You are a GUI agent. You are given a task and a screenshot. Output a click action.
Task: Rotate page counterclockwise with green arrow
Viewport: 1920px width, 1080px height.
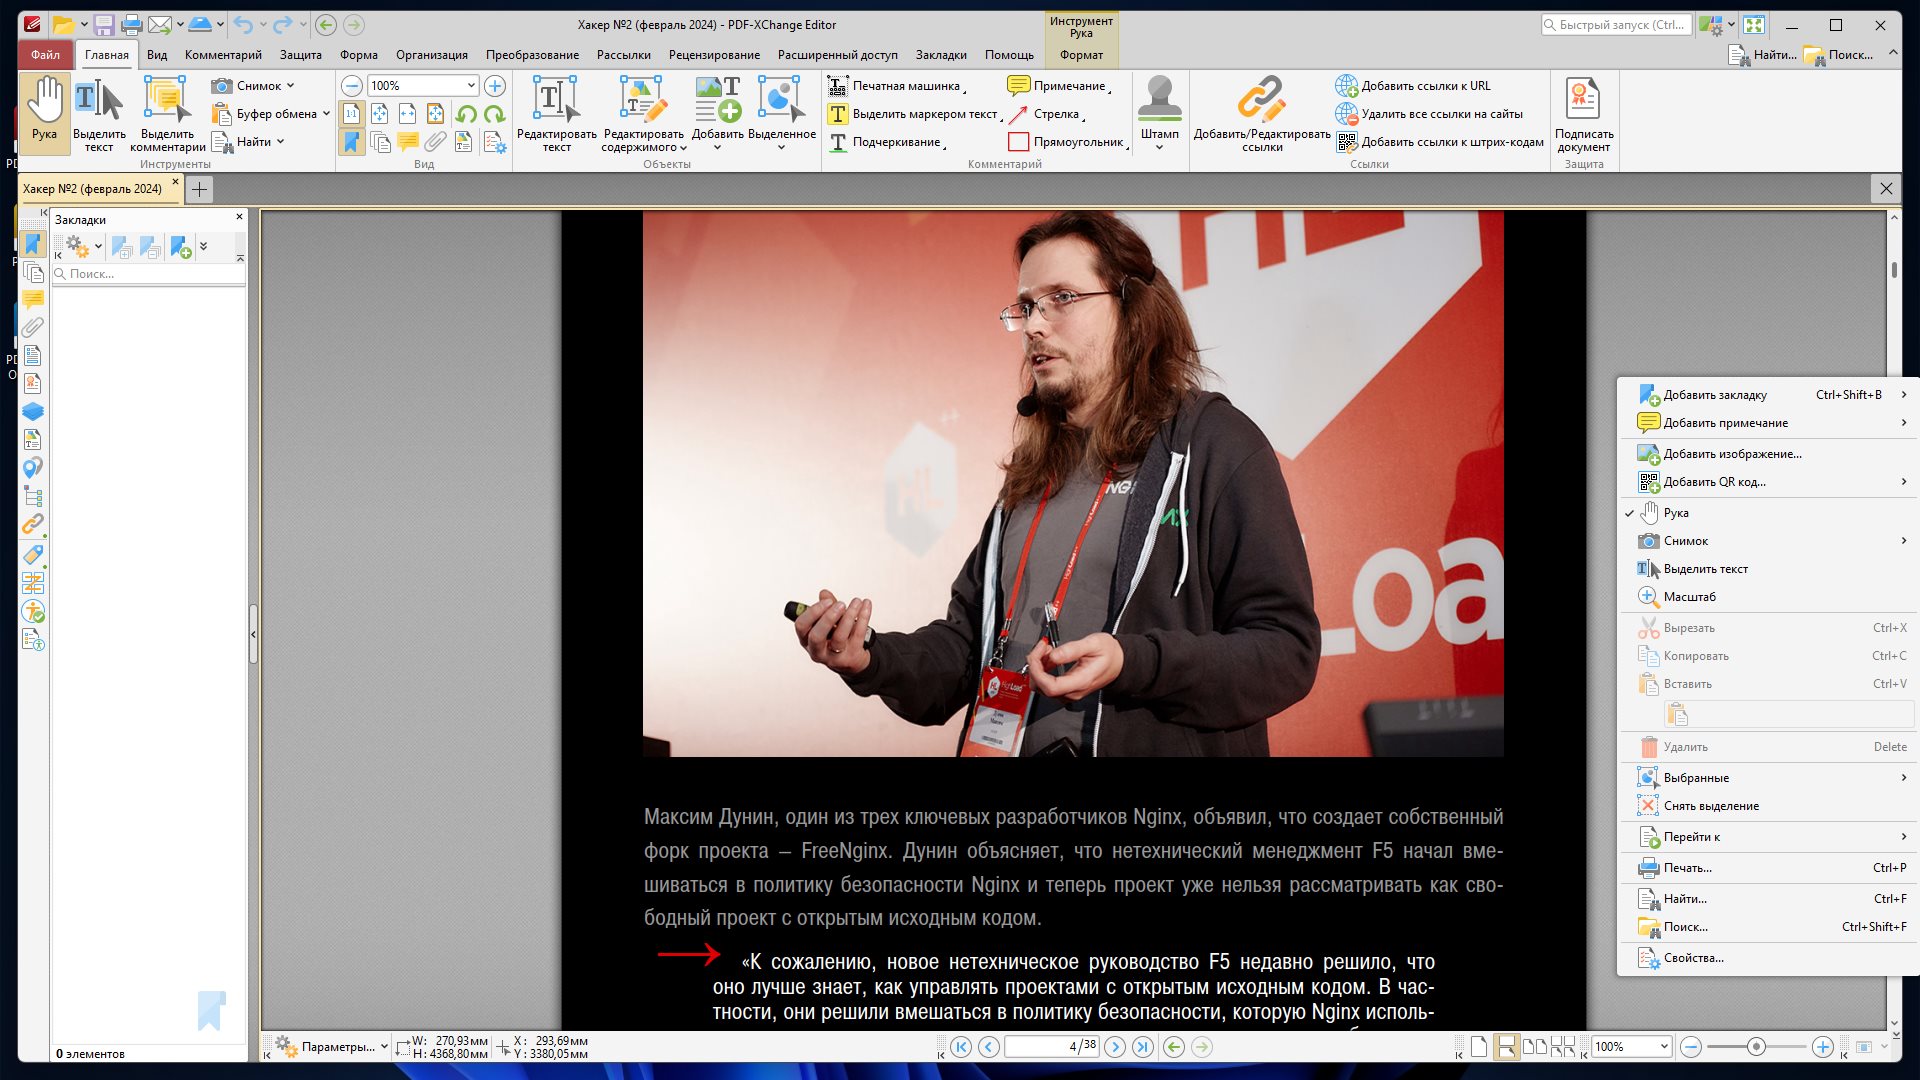[467, 114]
